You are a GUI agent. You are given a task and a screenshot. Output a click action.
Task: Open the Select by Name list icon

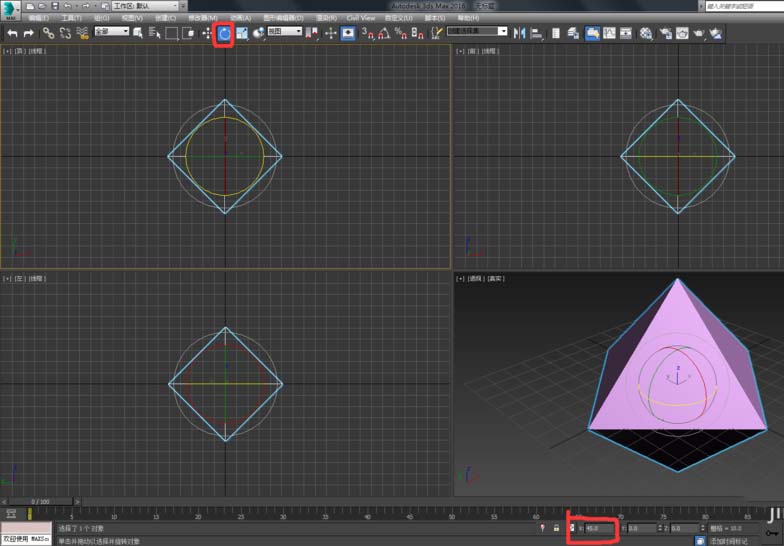154,34
